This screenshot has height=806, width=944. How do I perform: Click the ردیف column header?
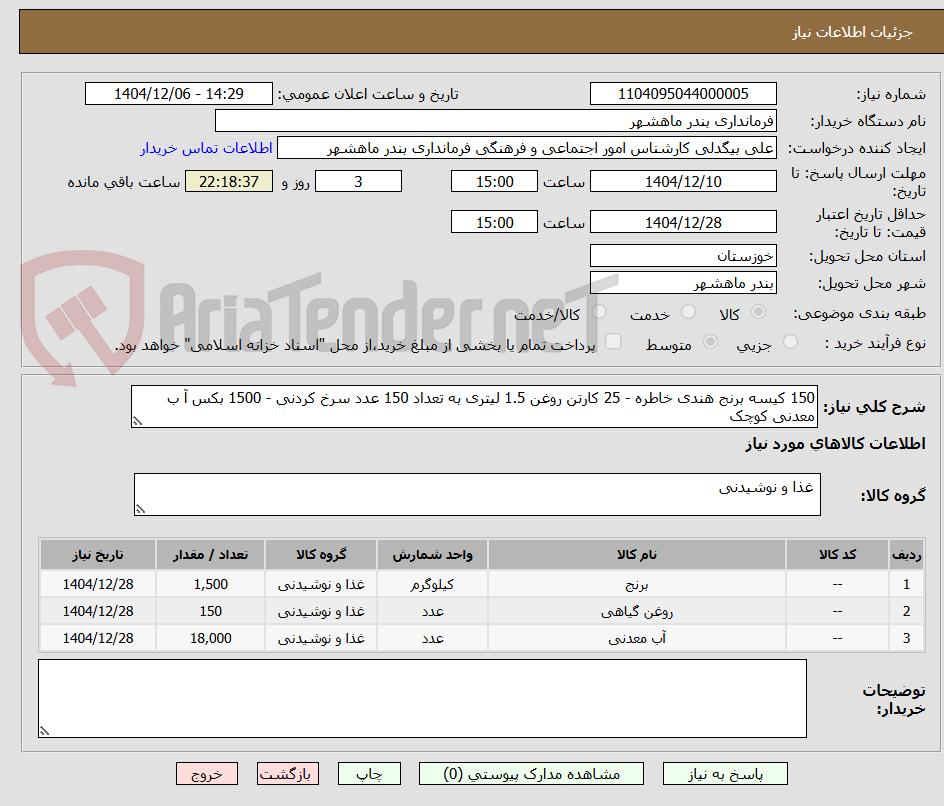[907, 554]
